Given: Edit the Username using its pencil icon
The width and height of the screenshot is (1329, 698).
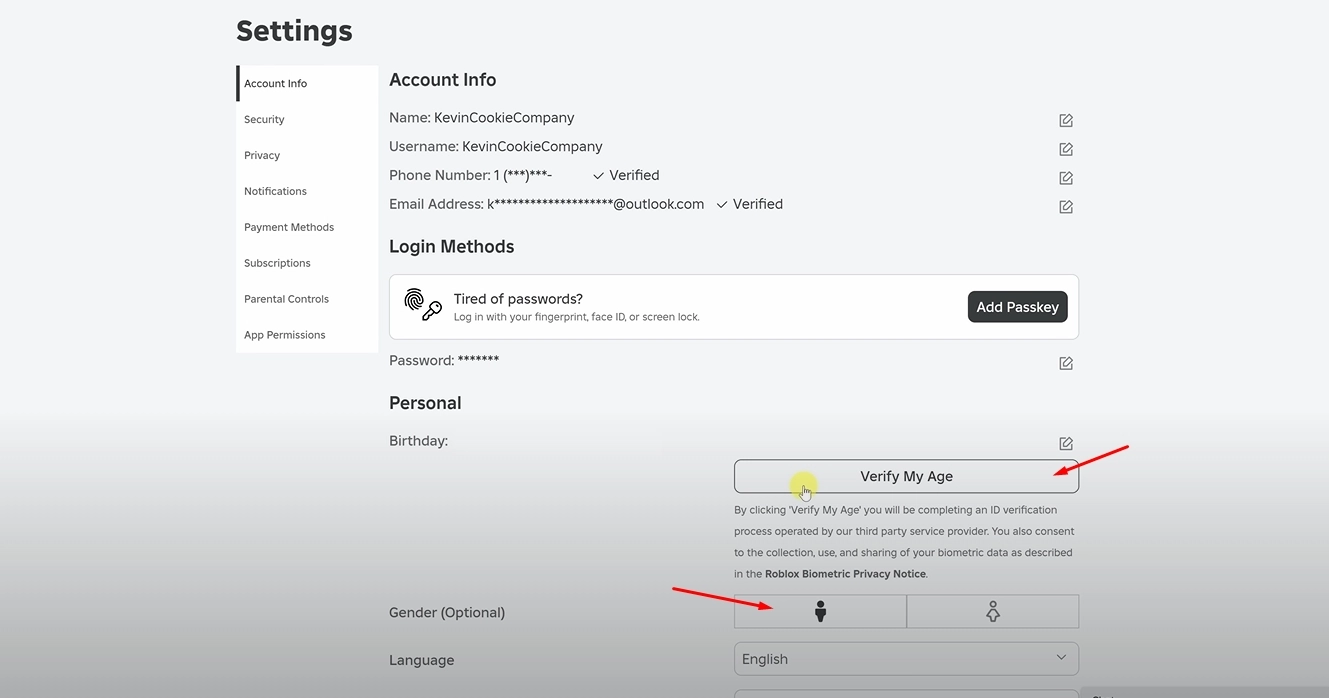Looking at the screenshot, I should pyautogui.click(x=1065, y=148).
